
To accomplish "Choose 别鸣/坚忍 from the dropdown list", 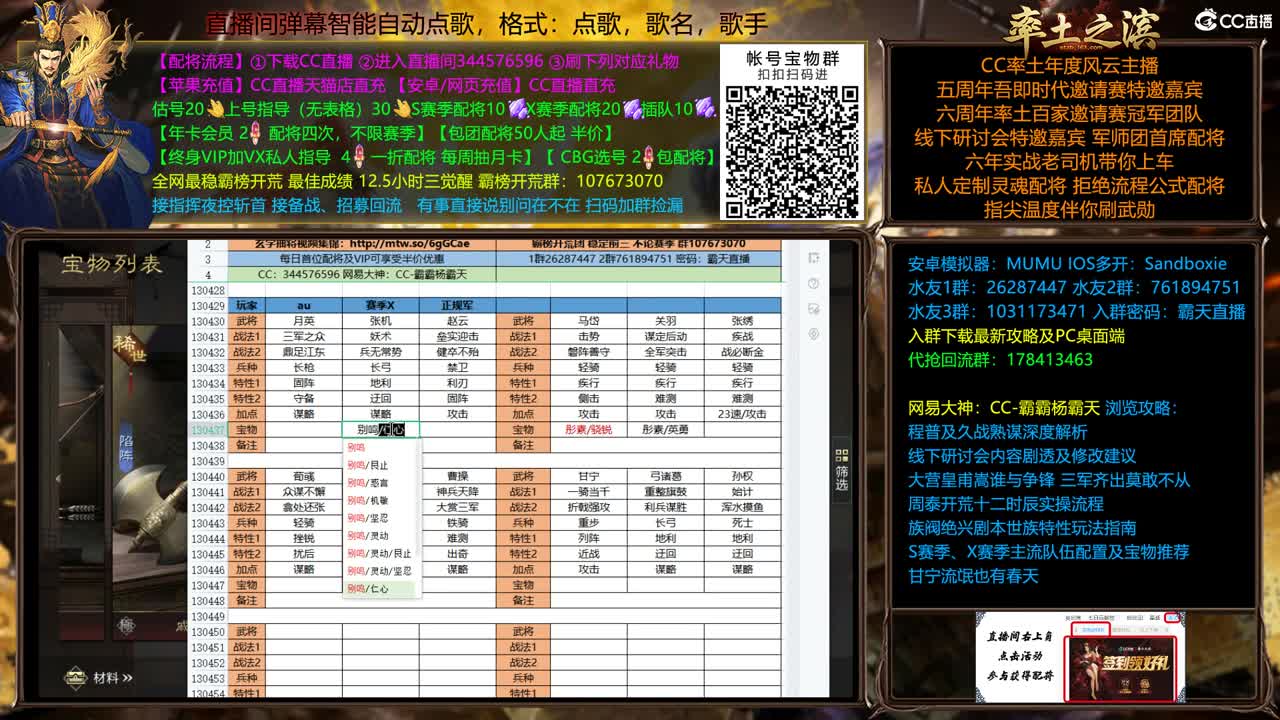I will click(x=381, y=518).
